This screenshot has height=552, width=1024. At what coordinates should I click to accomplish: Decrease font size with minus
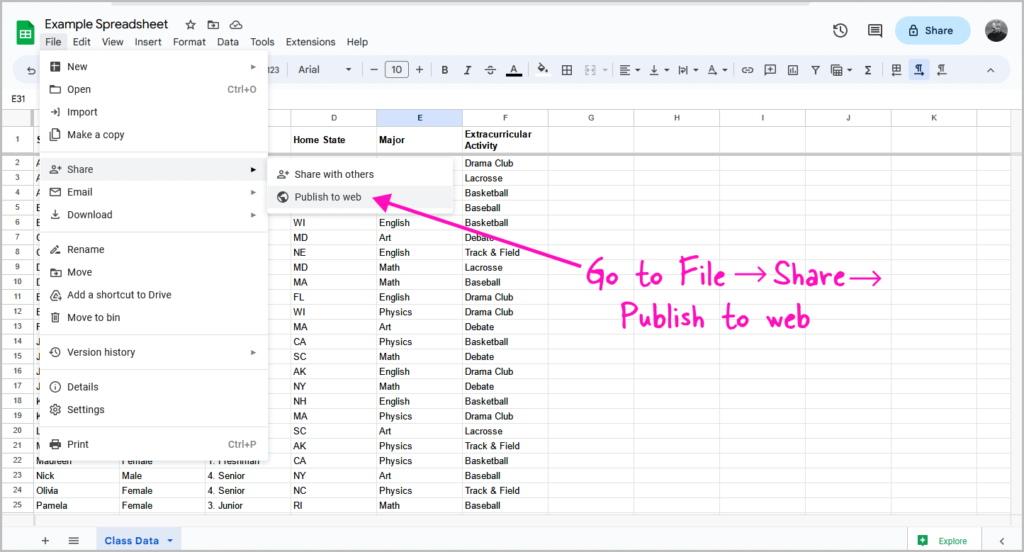[374, 70]
